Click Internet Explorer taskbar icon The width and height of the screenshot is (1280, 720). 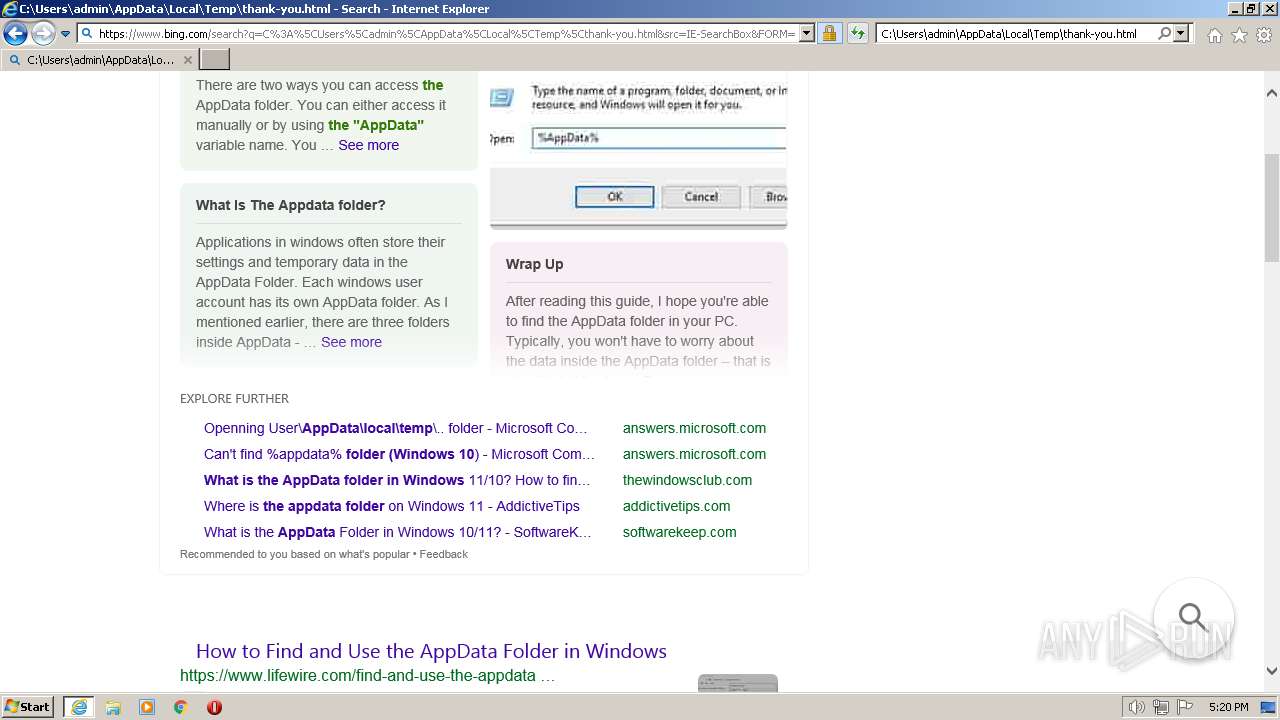[x=79, y=707]
